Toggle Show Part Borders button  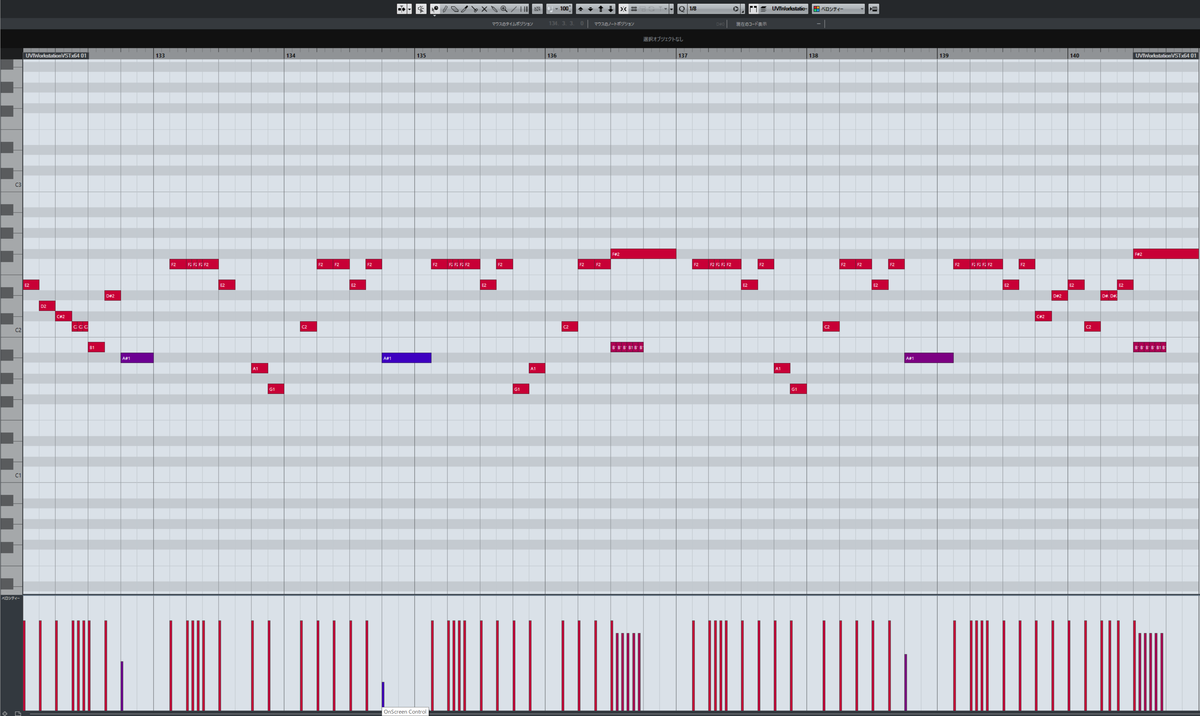click(752, 8)
